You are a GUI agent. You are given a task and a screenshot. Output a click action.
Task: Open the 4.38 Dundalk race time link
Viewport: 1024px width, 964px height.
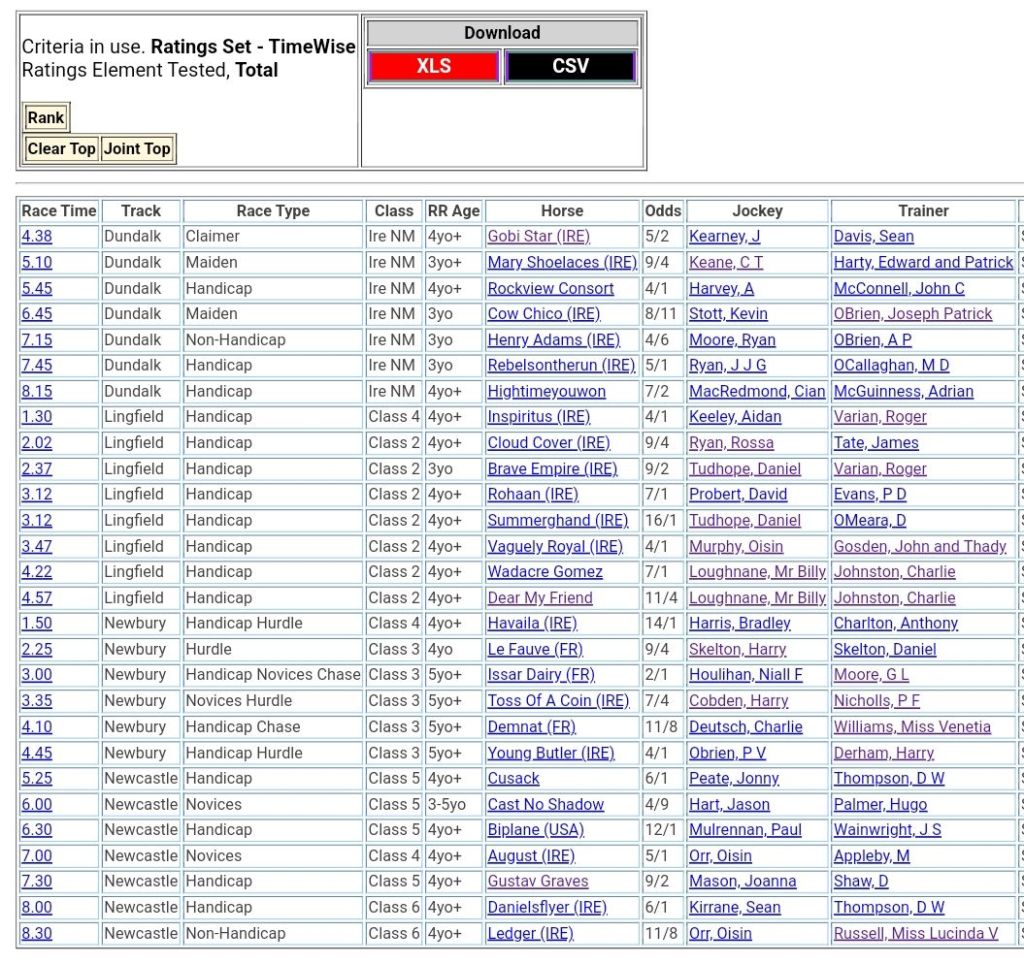[37, 237]
